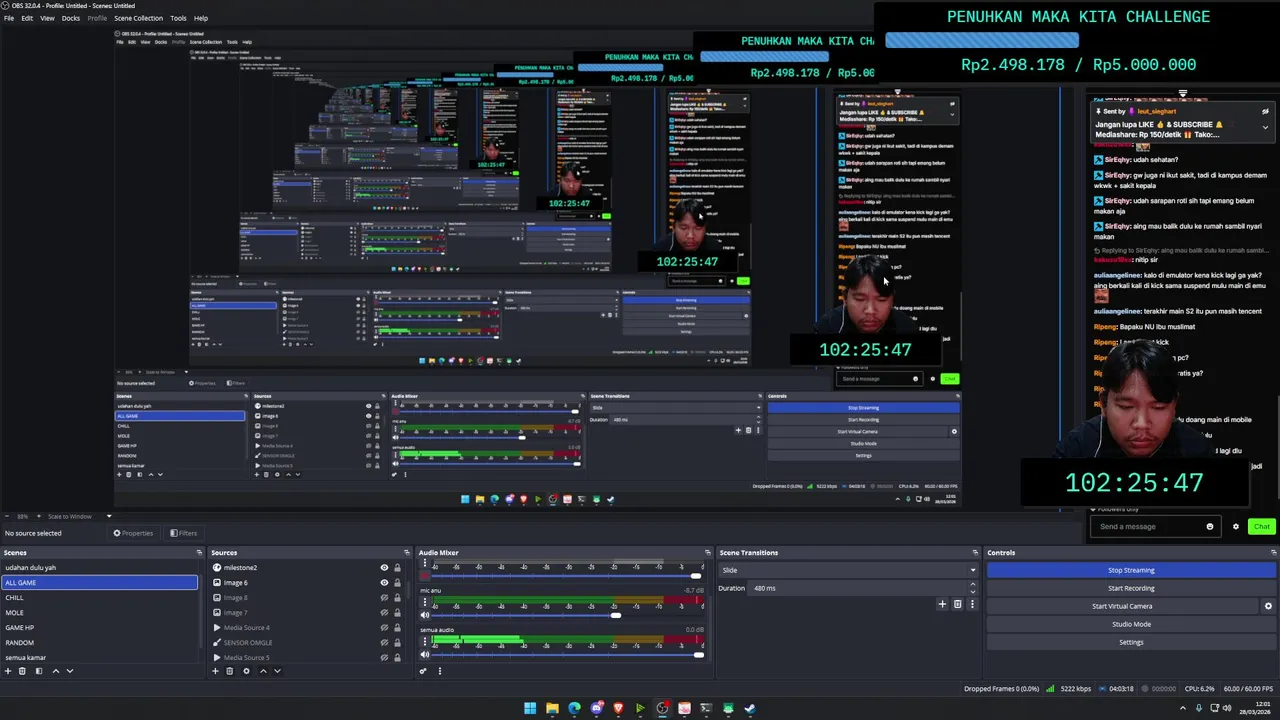Show Media Source 4 via eye icon

[384, 628]
